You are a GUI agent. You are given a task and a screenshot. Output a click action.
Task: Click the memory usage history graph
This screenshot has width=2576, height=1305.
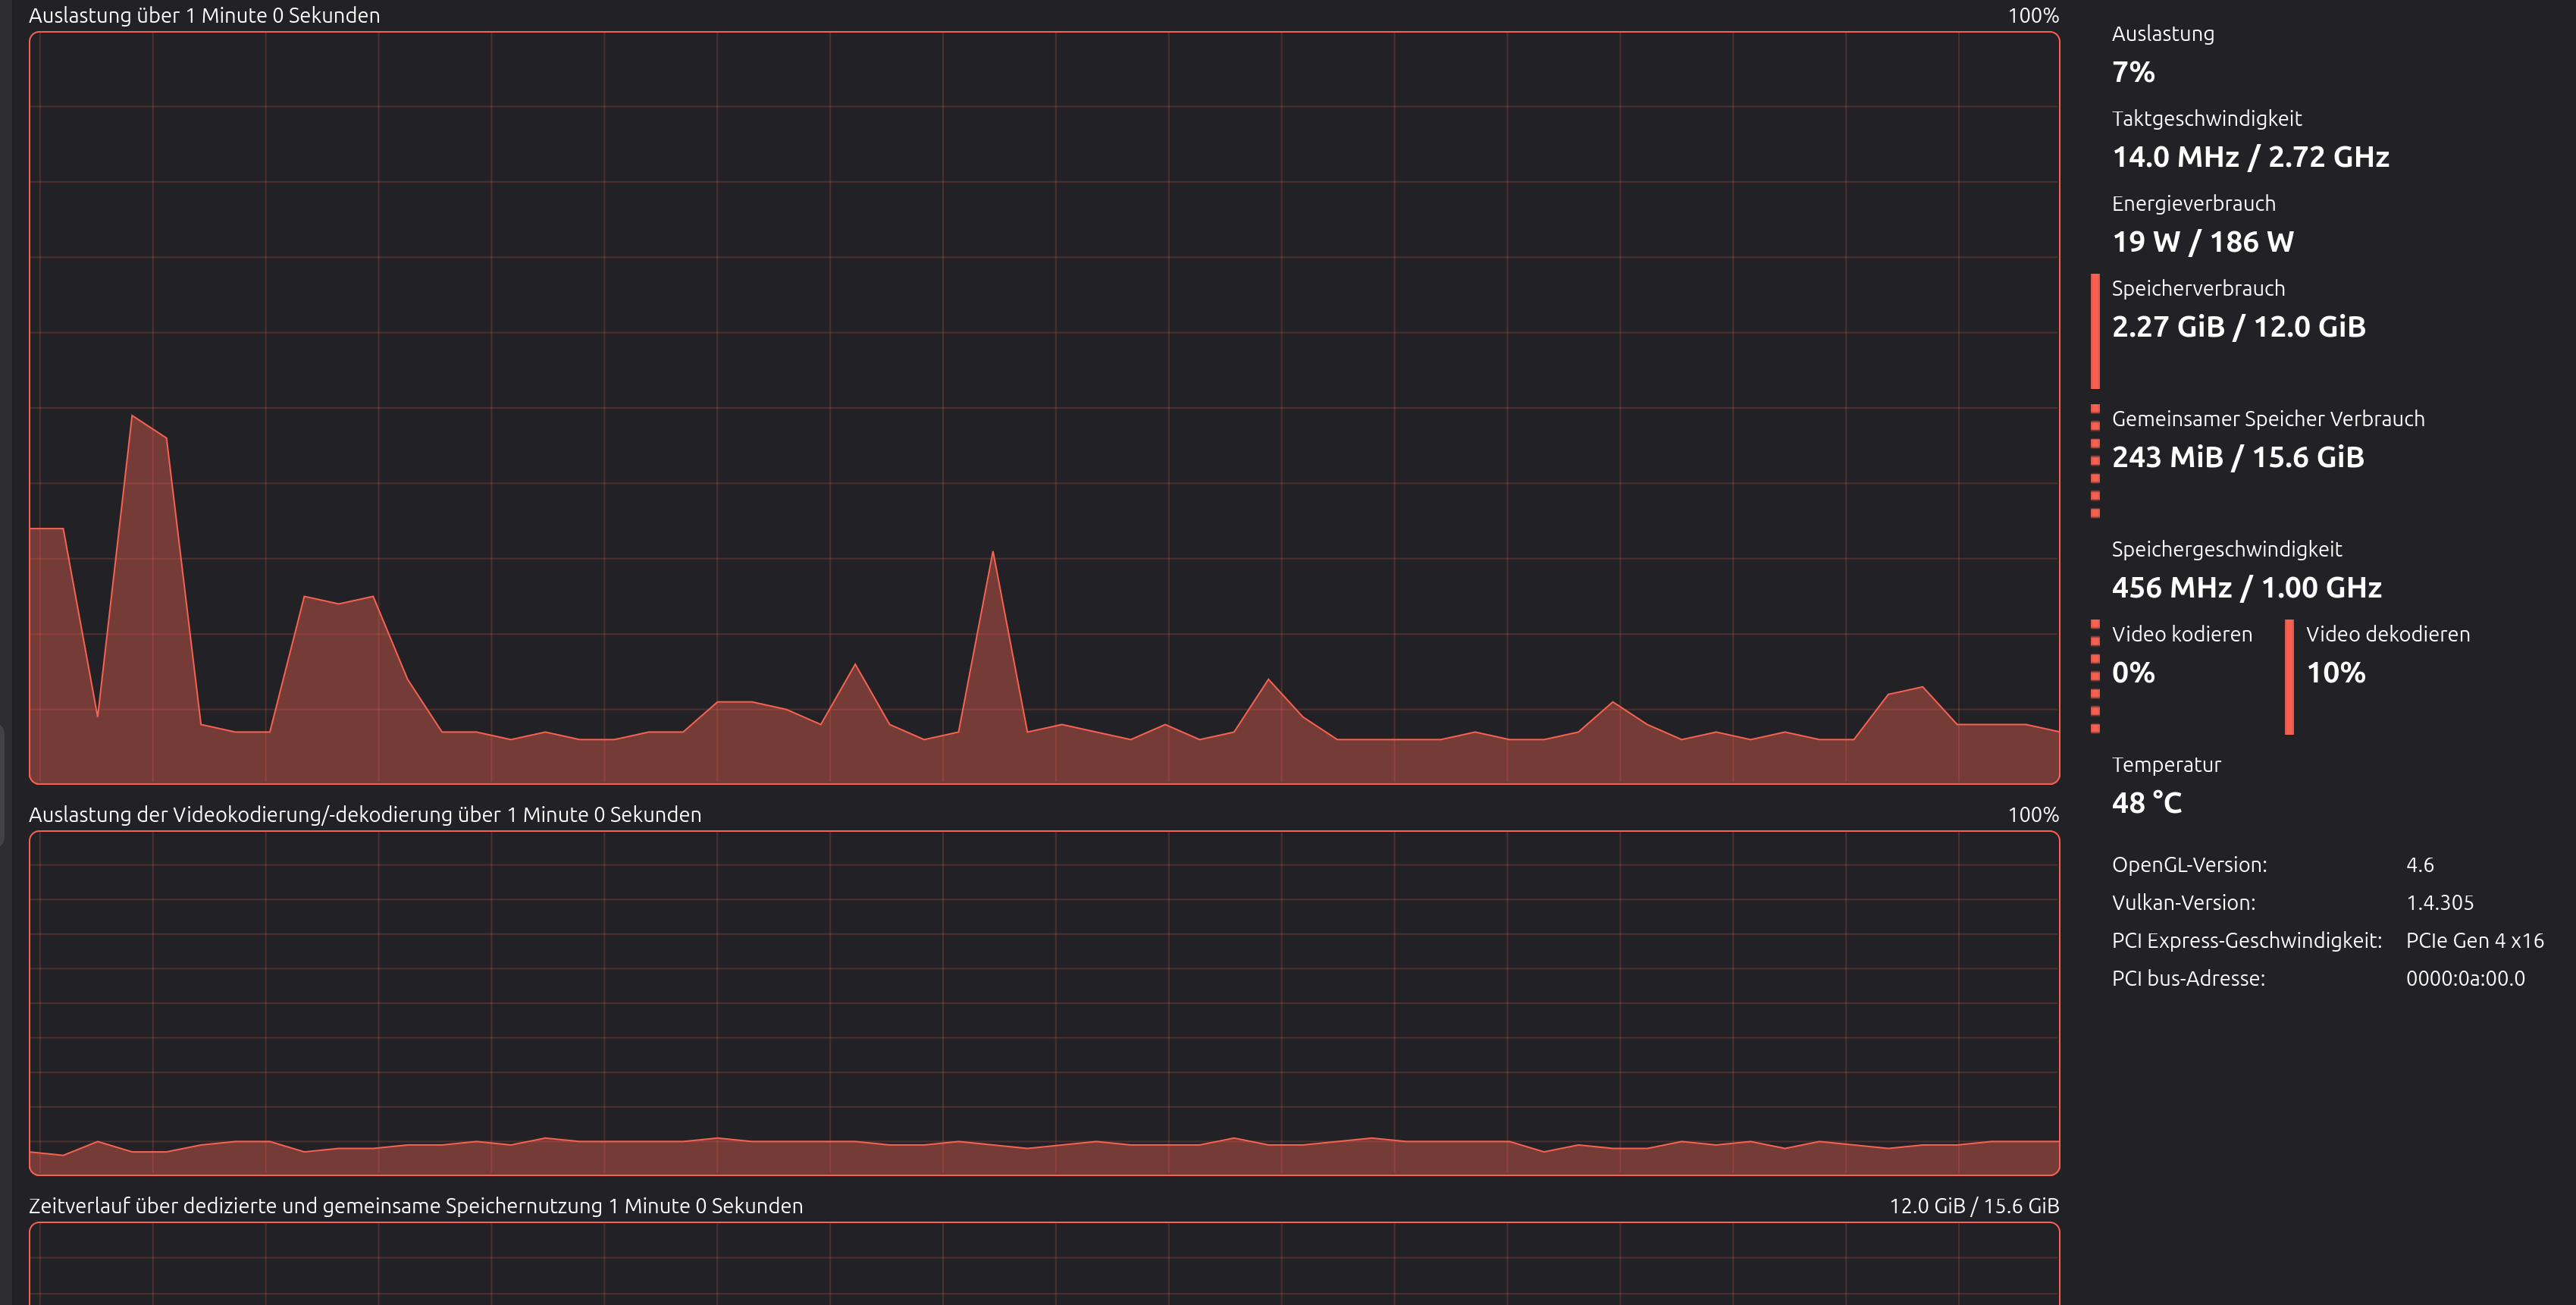point(1044,1265)
